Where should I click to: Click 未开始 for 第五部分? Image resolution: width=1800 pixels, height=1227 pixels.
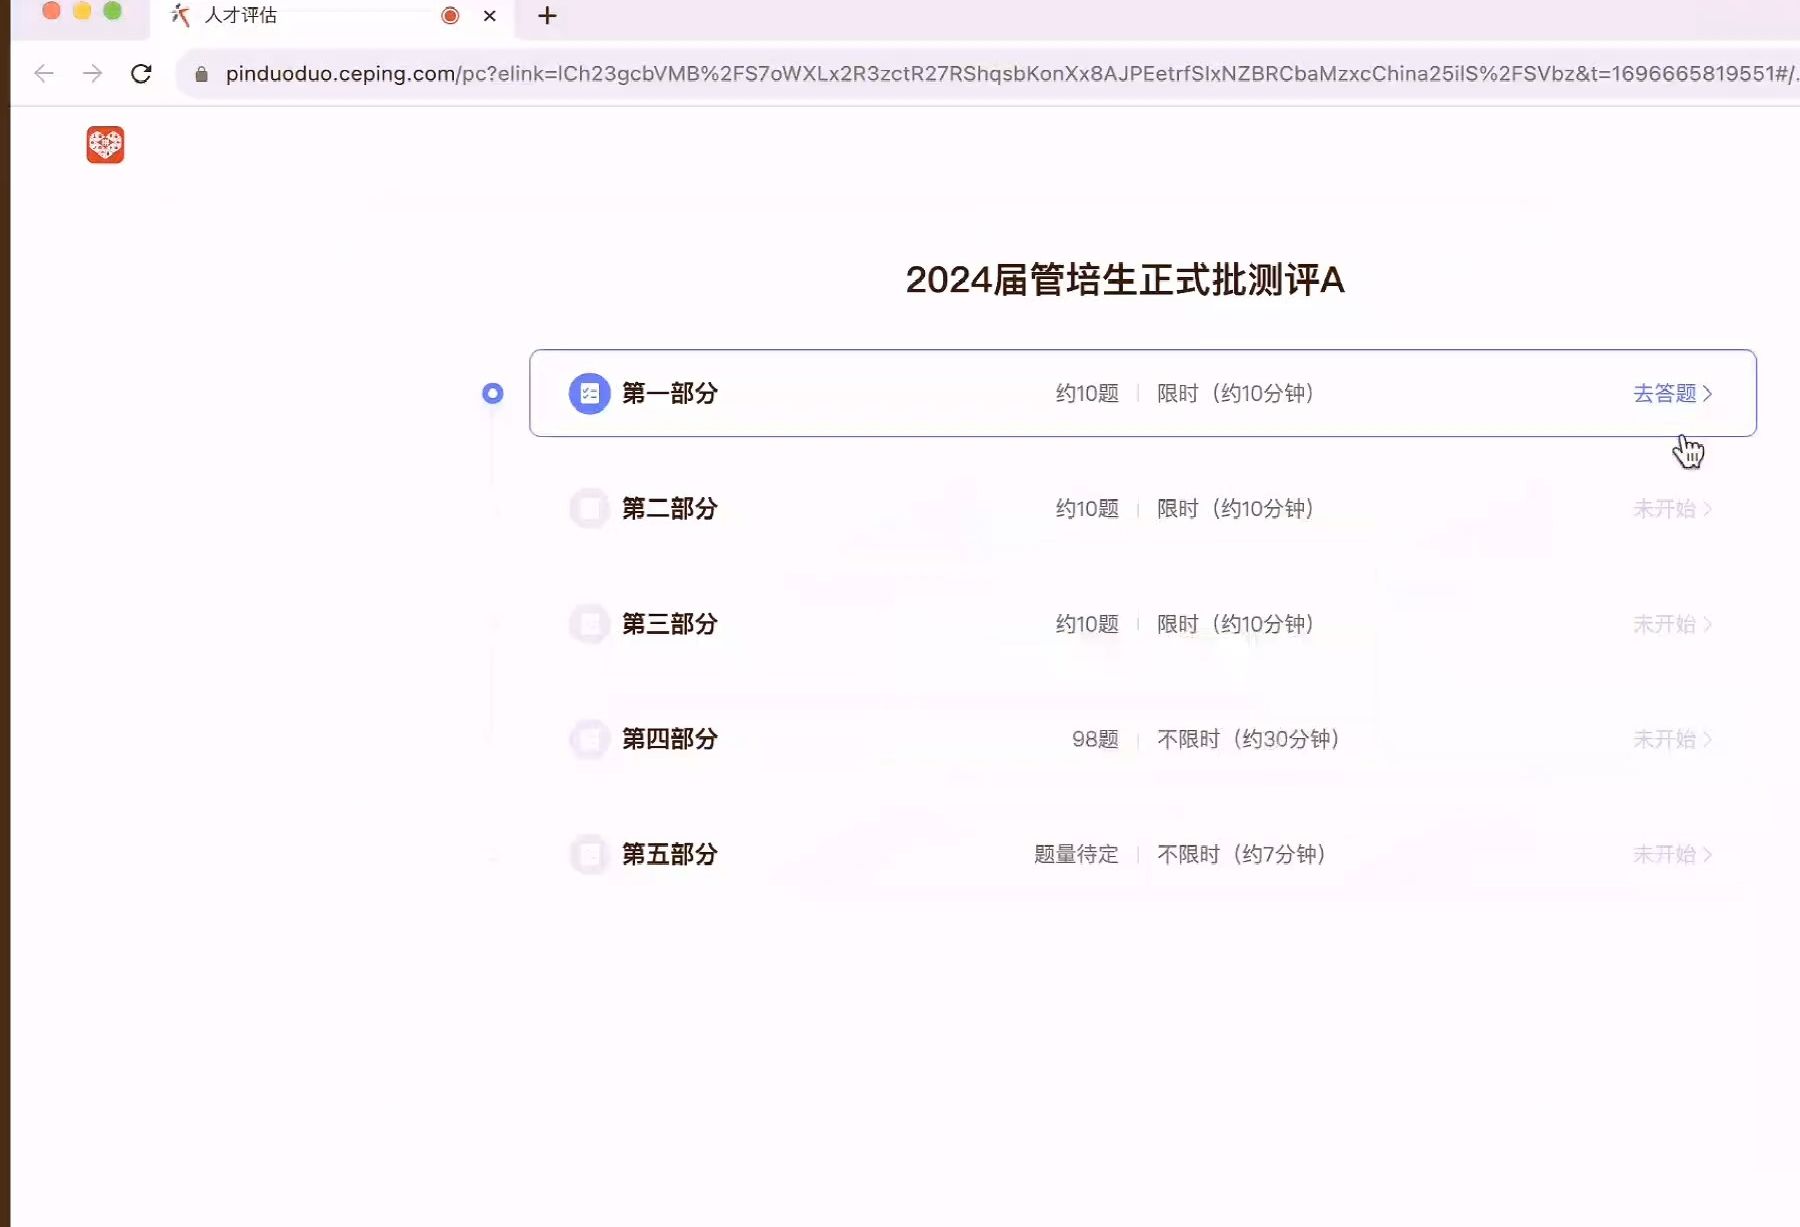(x=1673, y=855)
